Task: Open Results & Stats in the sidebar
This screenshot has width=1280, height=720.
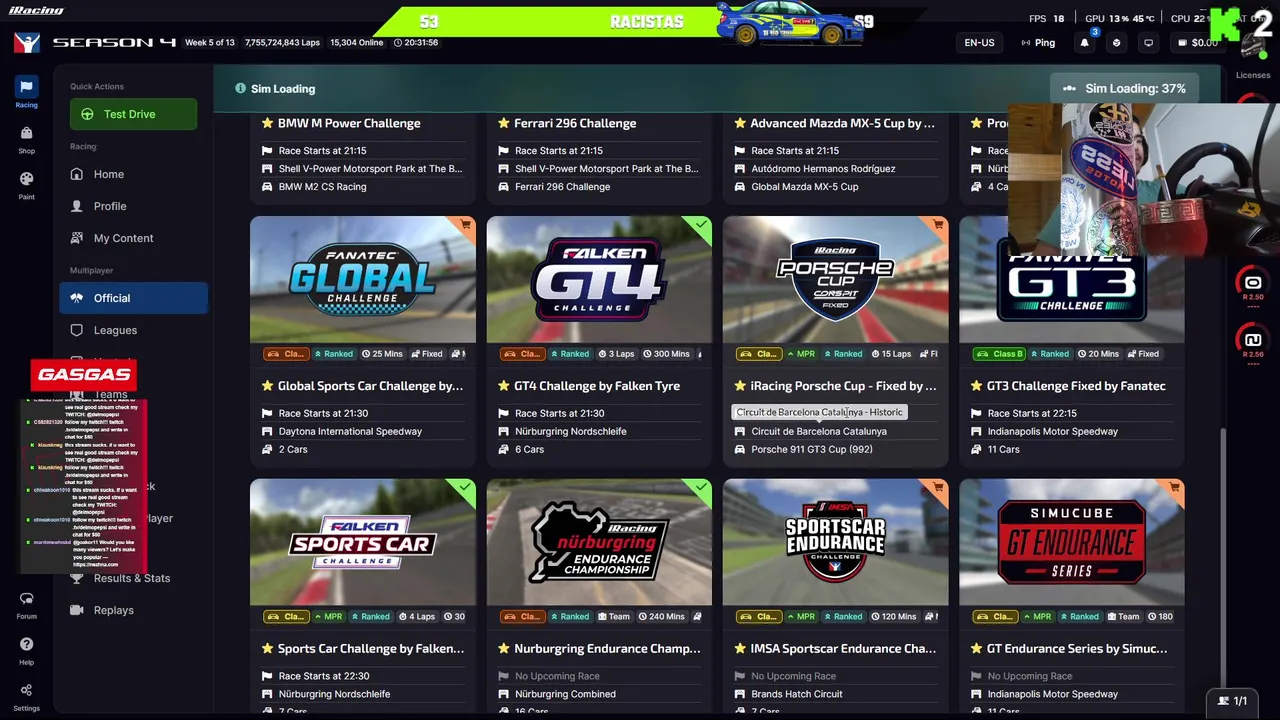Action: [132, 578]
